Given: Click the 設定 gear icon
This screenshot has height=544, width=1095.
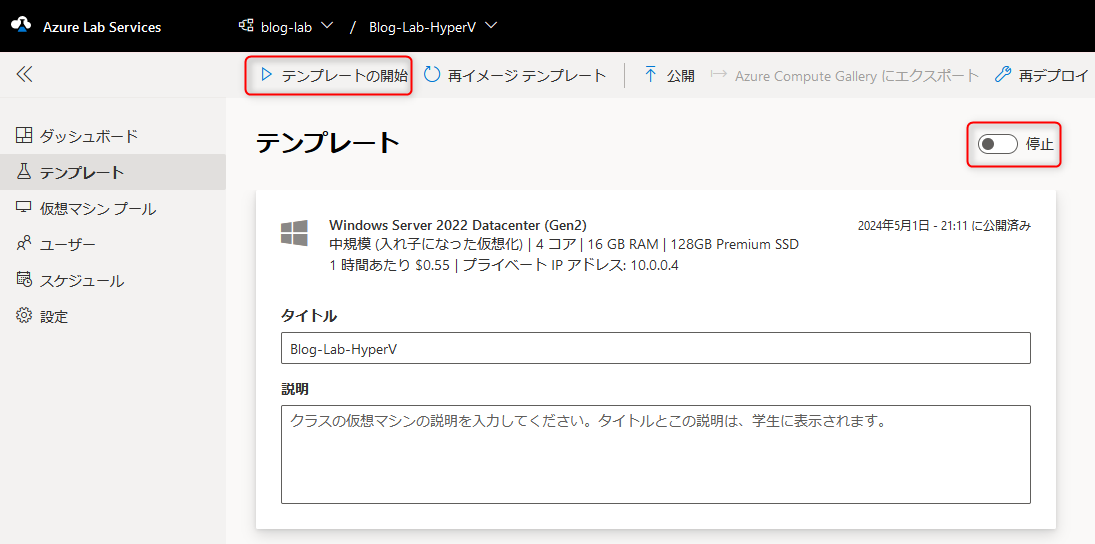Looking at the screenshot, I should point(24,316).
